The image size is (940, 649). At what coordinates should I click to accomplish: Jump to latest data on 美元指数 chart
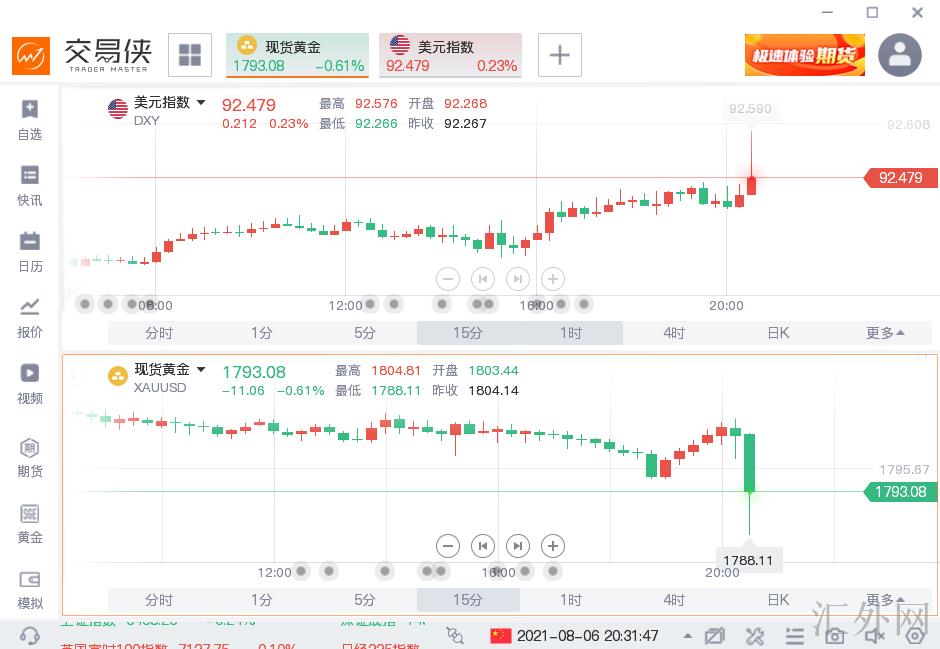tap(518, 279)
